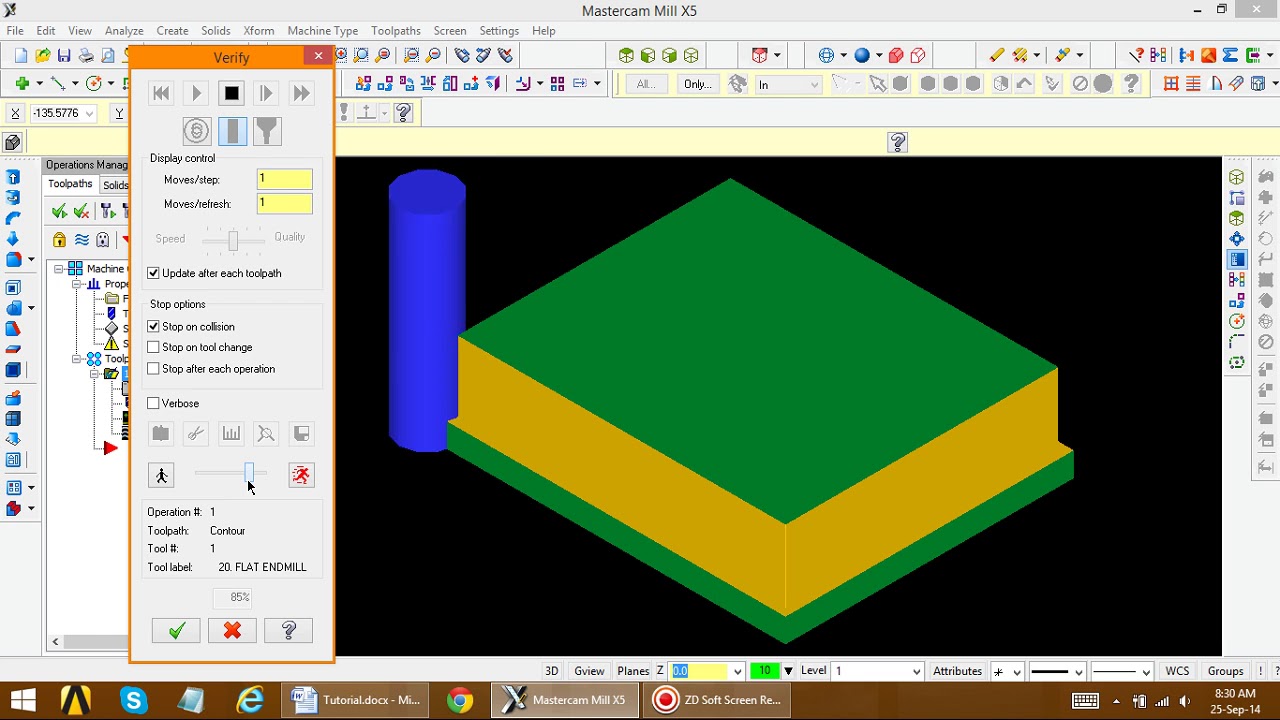The height and width of the screenshot is (720, 1280).
Task: Click the Print icon
Action: pyautogui.click(x=86, y=56)
